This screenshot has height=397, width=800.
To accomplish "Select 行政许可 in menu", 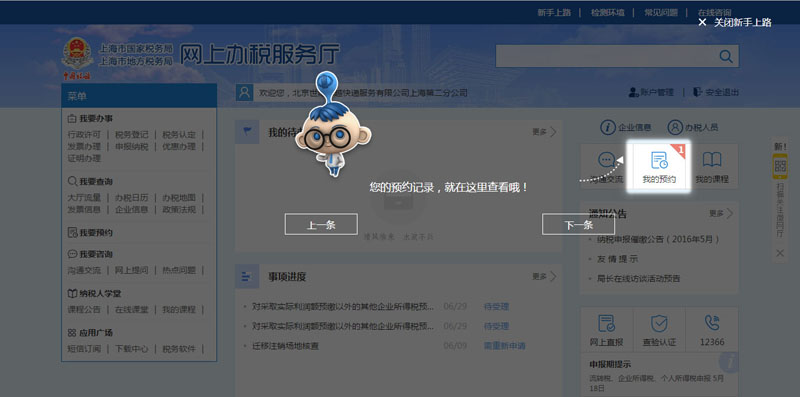I will (x=84, y=135).
